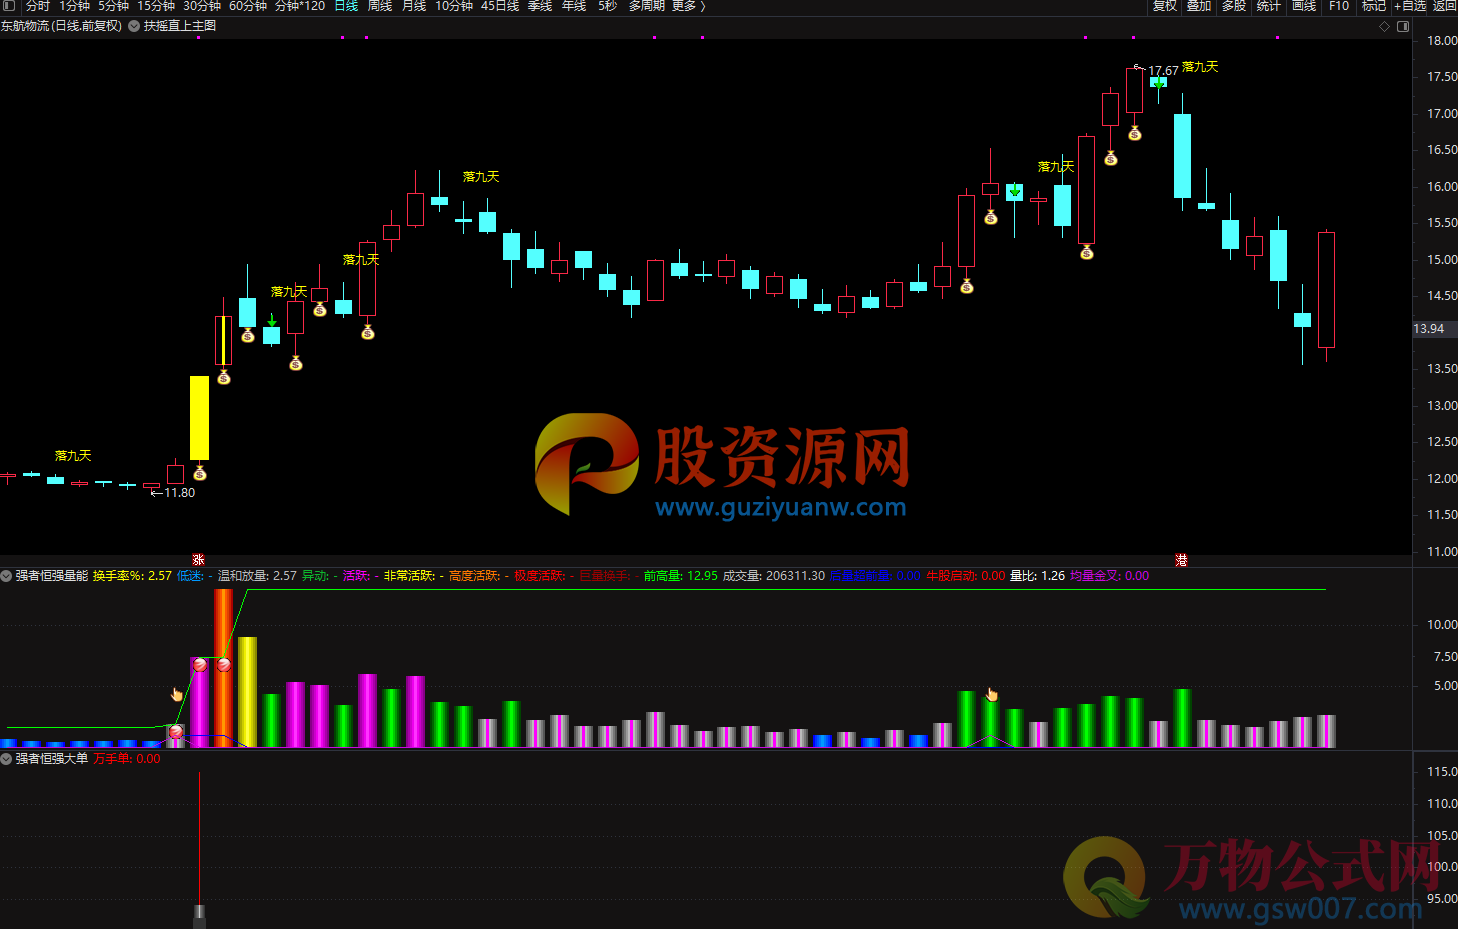
Task: Open 多周期 multi-period view
Action: coord(647,5)
